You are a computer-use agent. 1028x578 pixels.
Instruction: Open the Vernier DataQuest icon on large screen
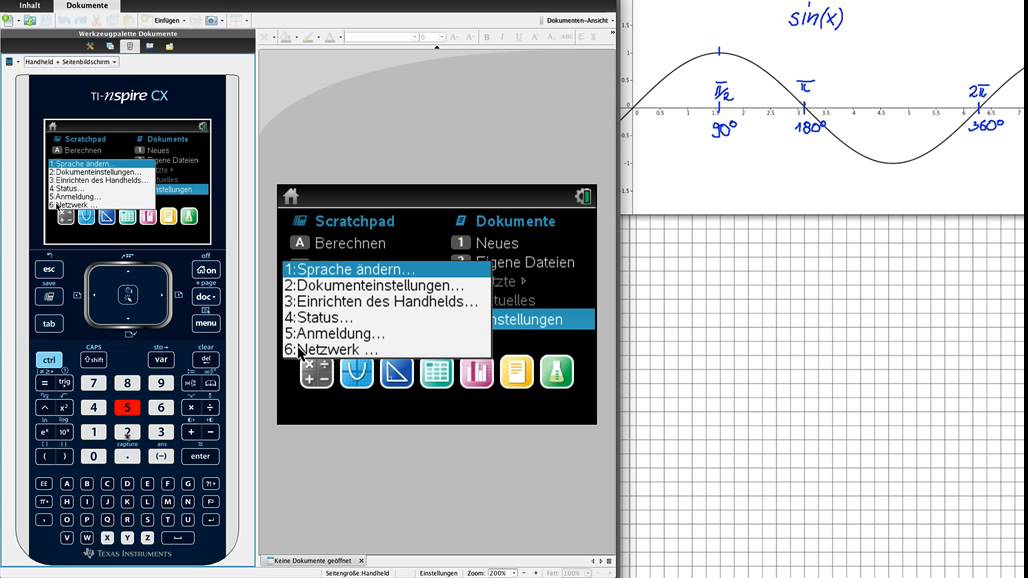[x=557, y=372]
